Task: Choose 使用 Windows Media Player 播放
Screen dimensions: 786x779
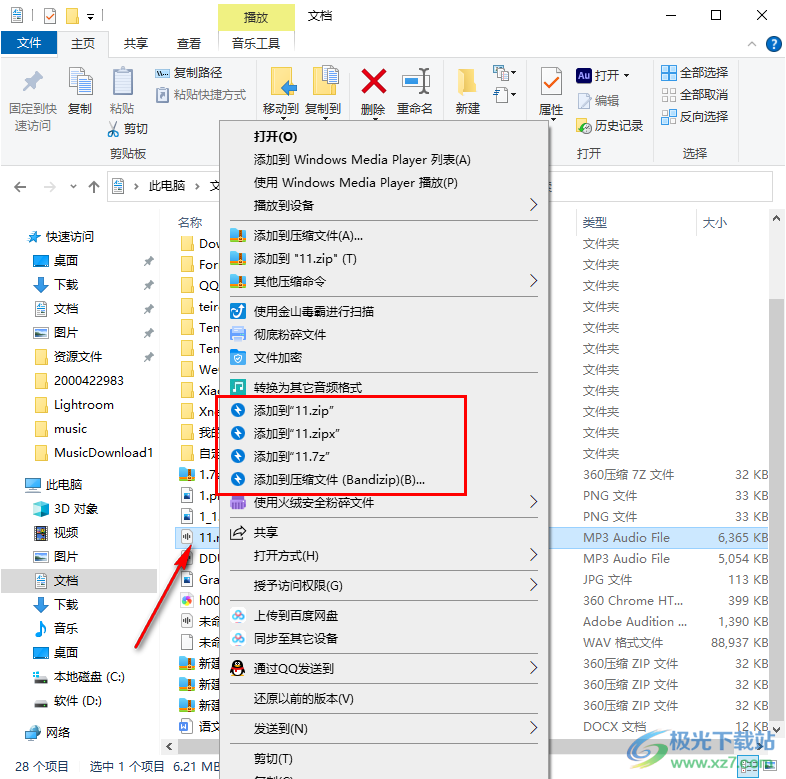Action: 383,183
